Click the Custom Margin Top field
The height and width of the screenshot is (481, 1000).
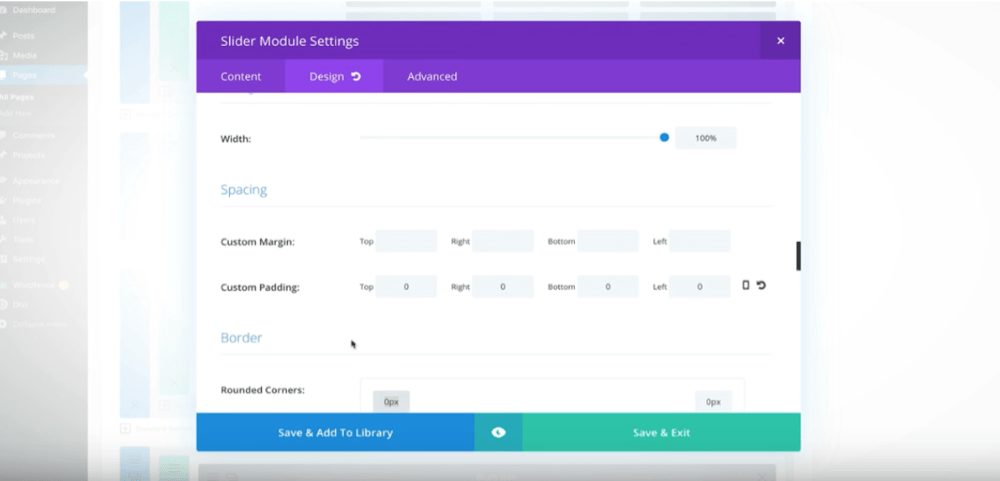tap(406, 241)
